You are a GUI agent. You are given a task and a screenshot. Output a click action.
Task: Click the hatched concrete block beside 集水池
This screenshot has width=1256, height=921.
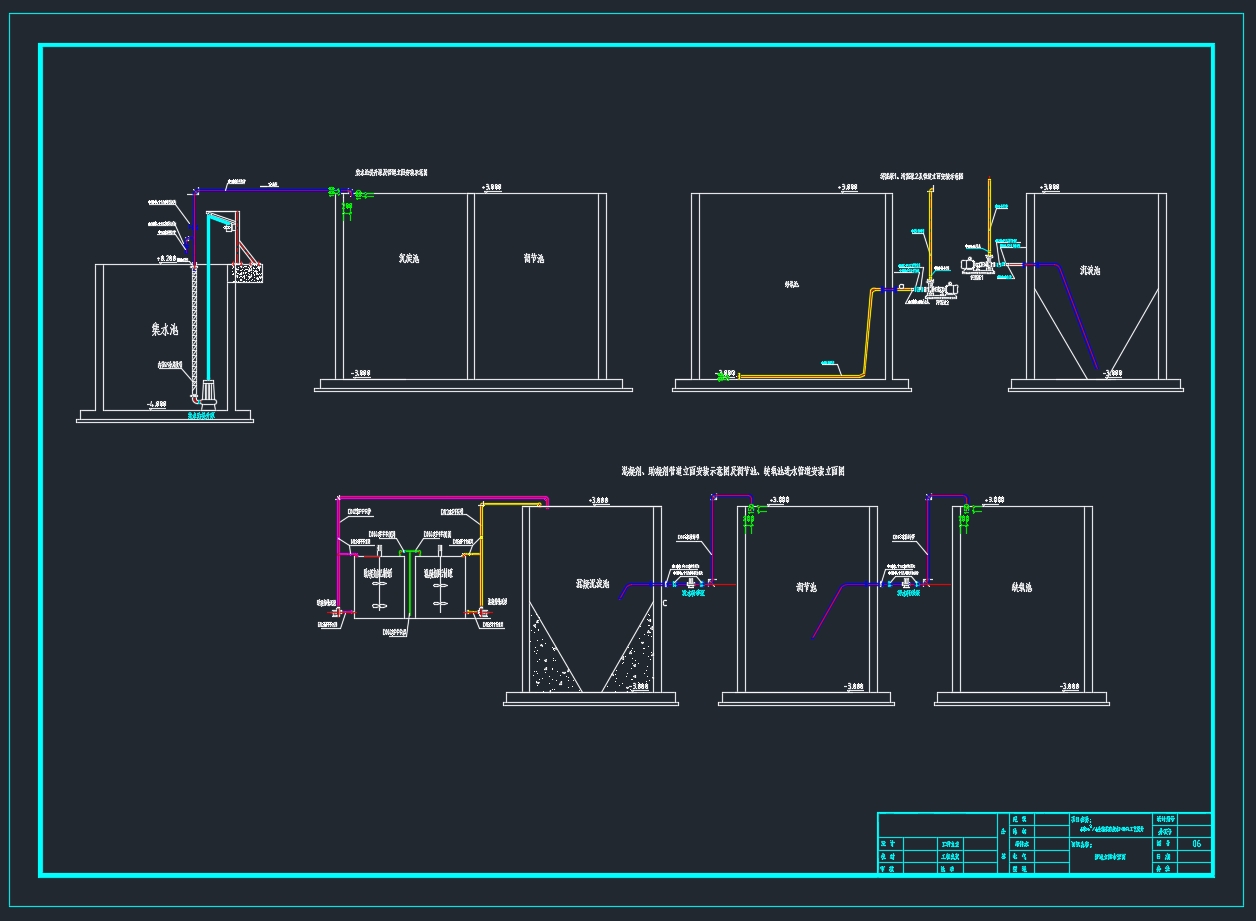pos(245,272)
